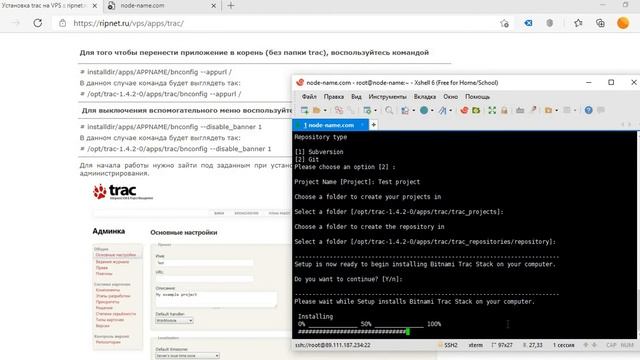Launch Xftp red swirl icon in Xshell toolbar
The image size is (640, 360).
click(x=464, y=110)
